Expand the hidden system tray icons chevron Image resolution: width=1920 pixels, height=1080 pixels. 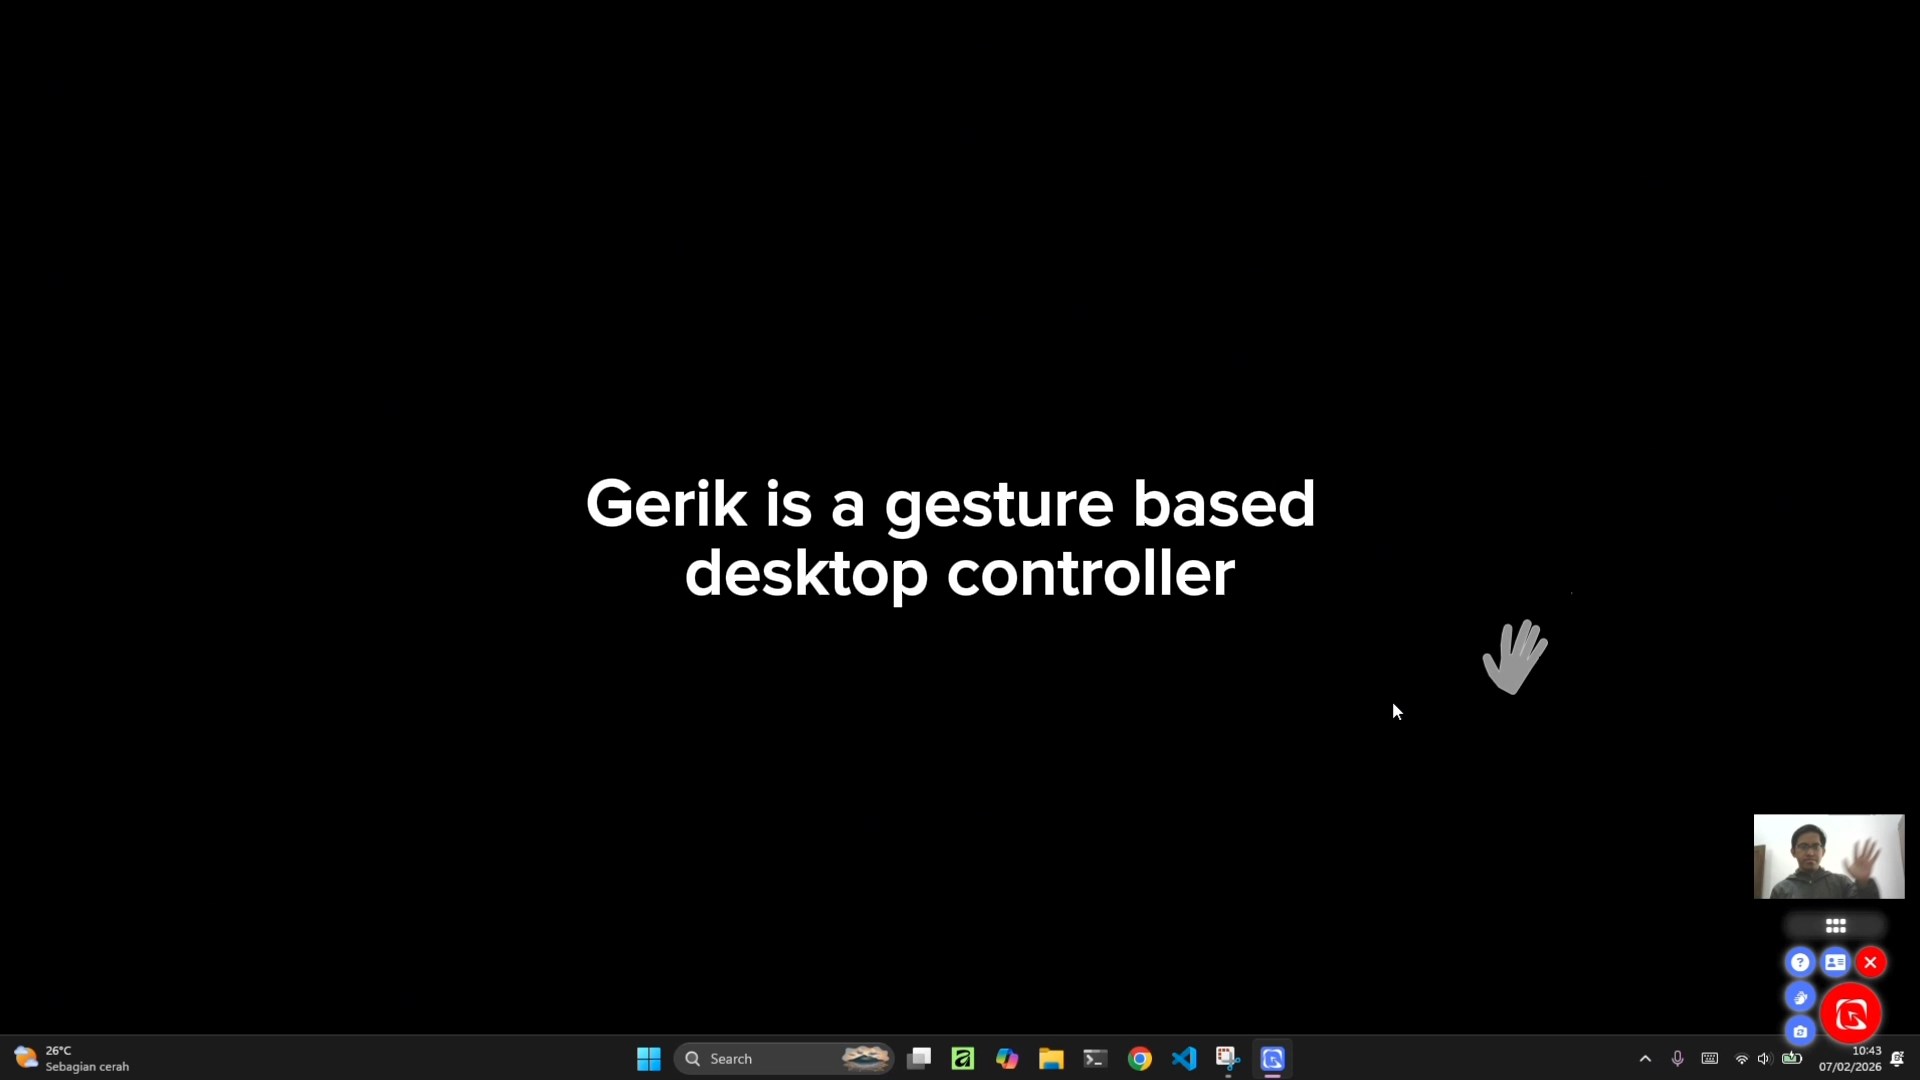[1645, 1058]
